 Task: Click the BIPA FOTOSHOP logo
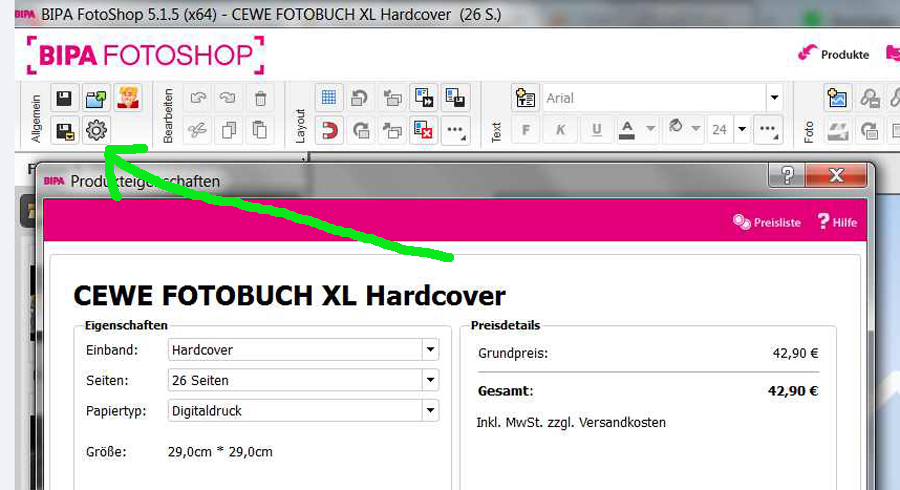[x=145, y=55]
